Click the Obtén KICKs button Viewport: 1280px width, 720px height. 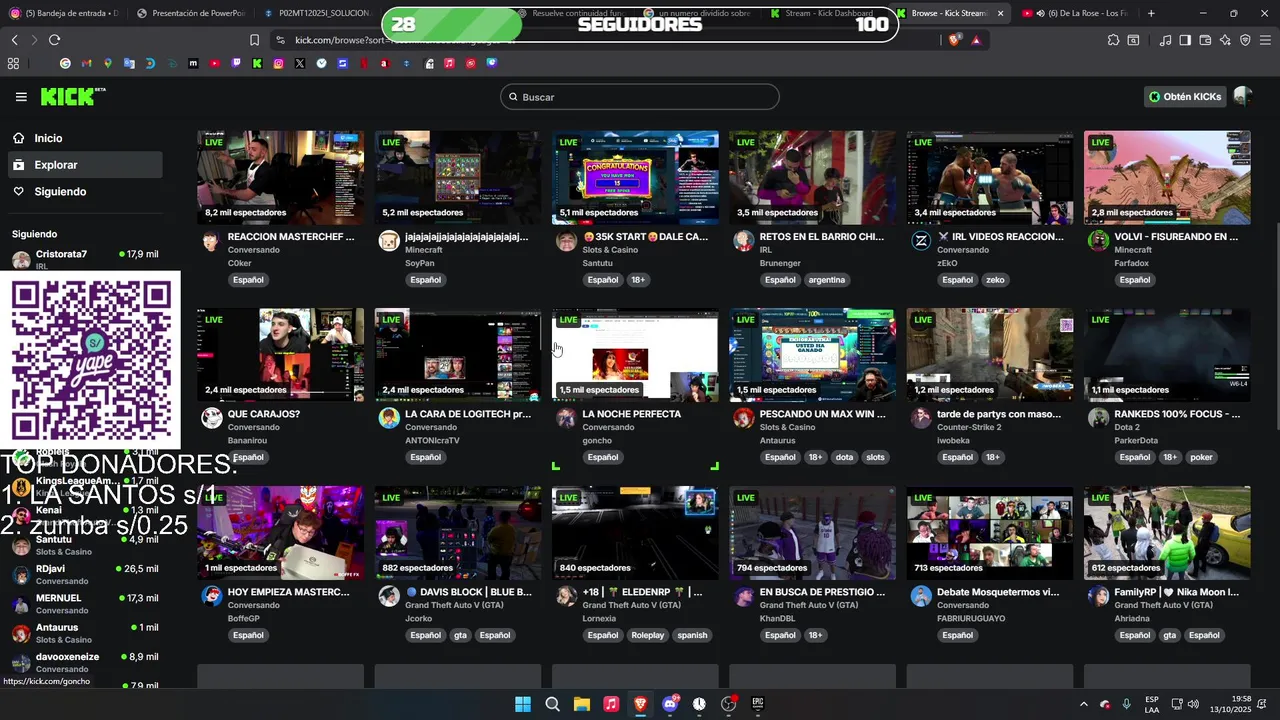pos(1185,97)
